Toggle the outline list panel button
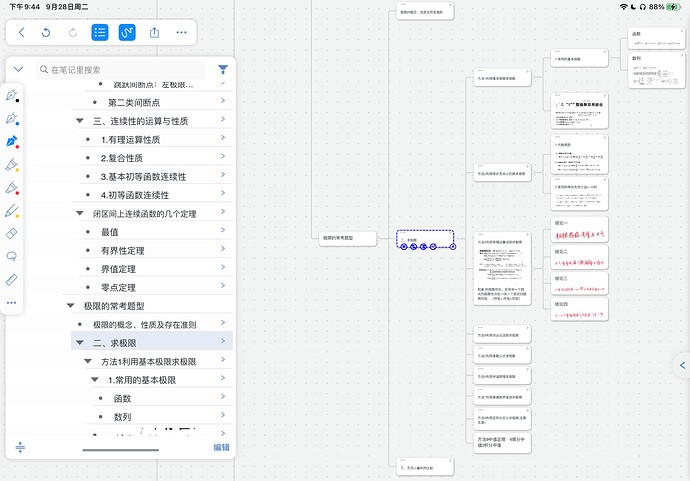Image resolution: width=690 pixels, height=481 pixels. [100, 32]
